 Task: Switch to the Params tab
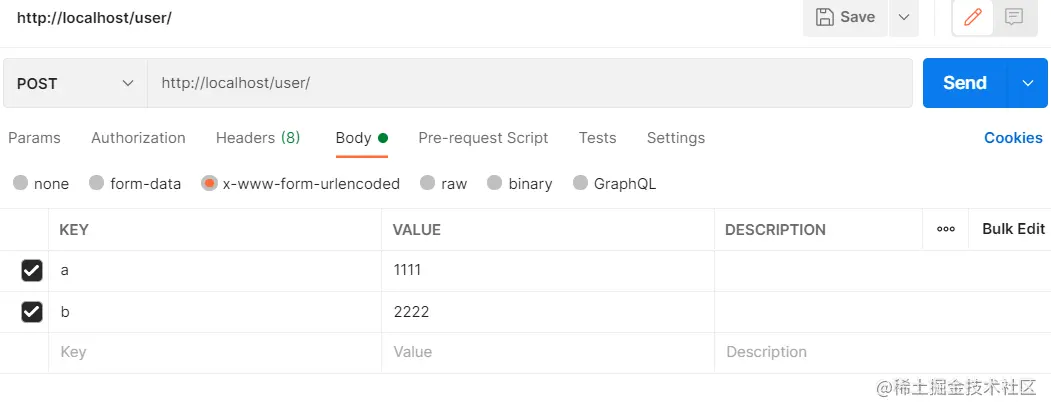[34, 138]
